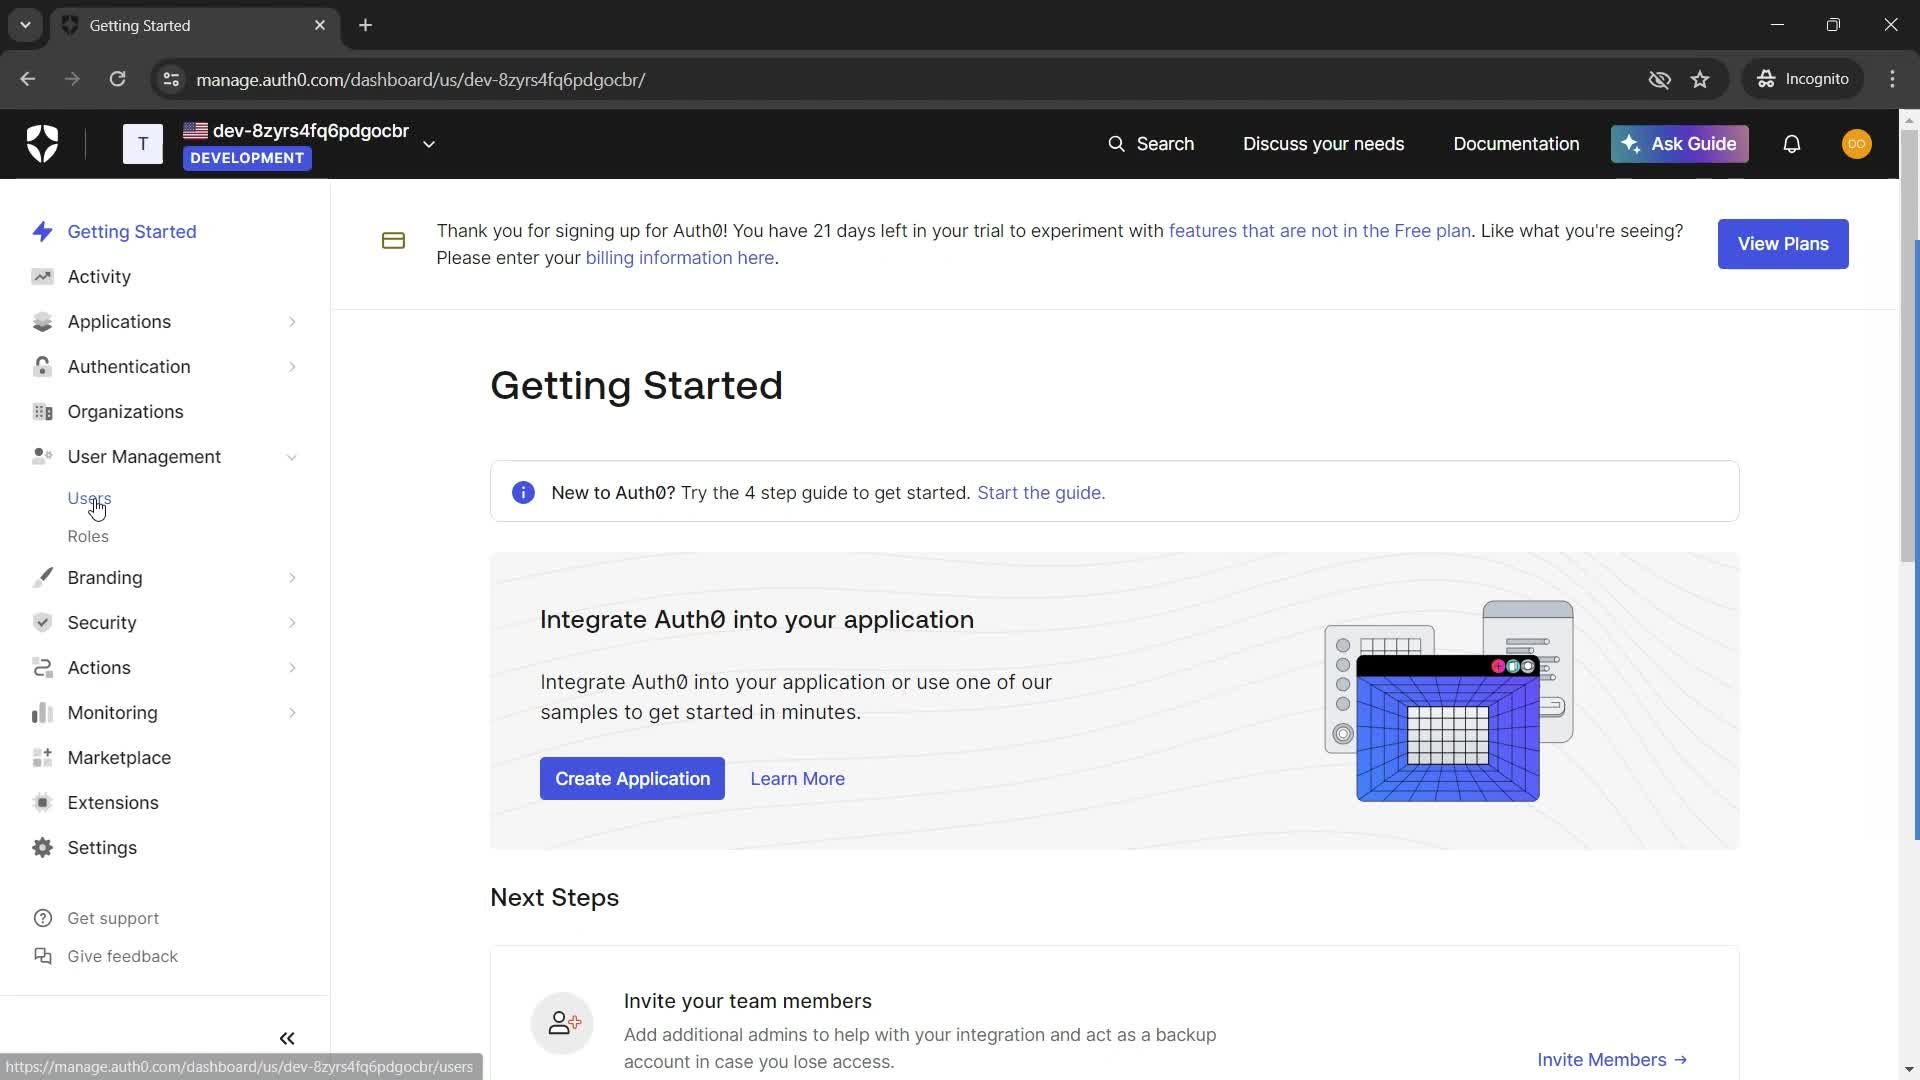Click the invite team members person icon
This screenshot has height=1080, width=1920.
(562, 1023)
